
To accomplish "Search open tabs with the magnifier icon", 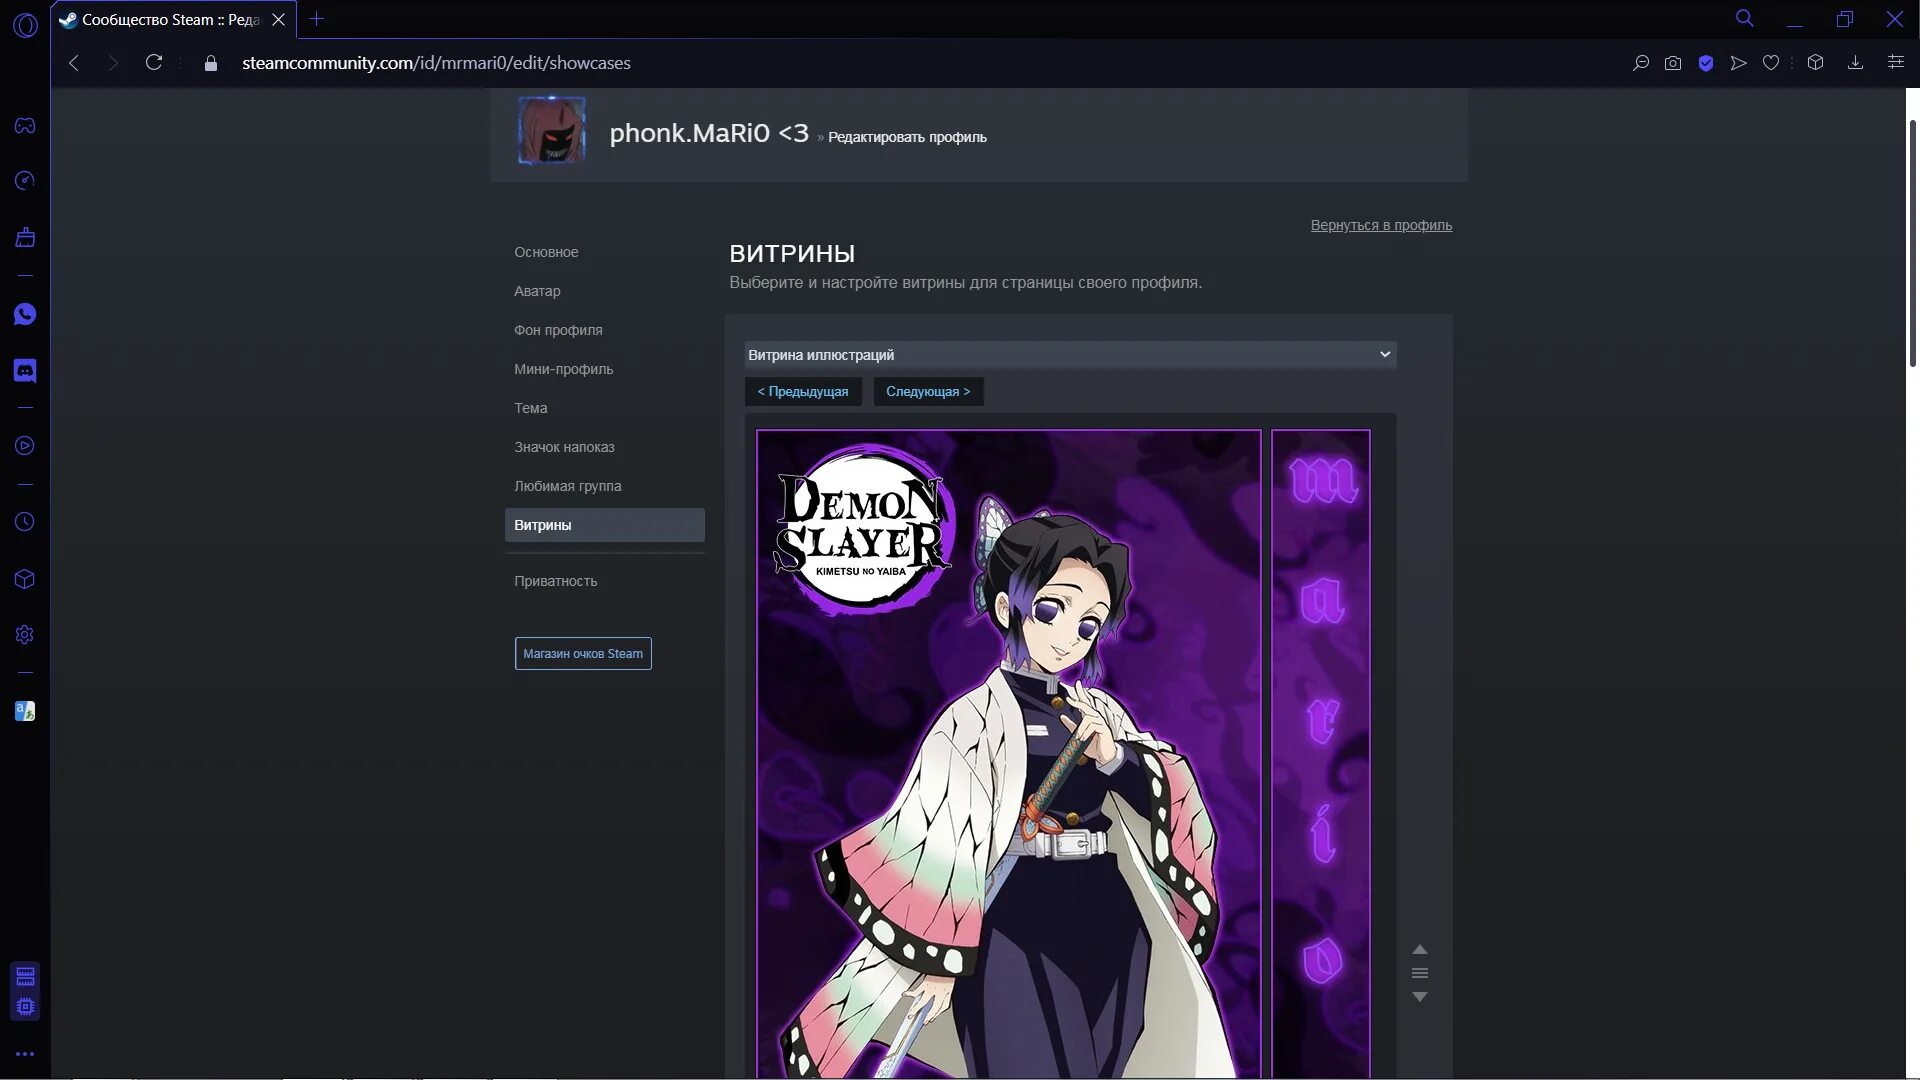I will click(x=1745, y=18).
